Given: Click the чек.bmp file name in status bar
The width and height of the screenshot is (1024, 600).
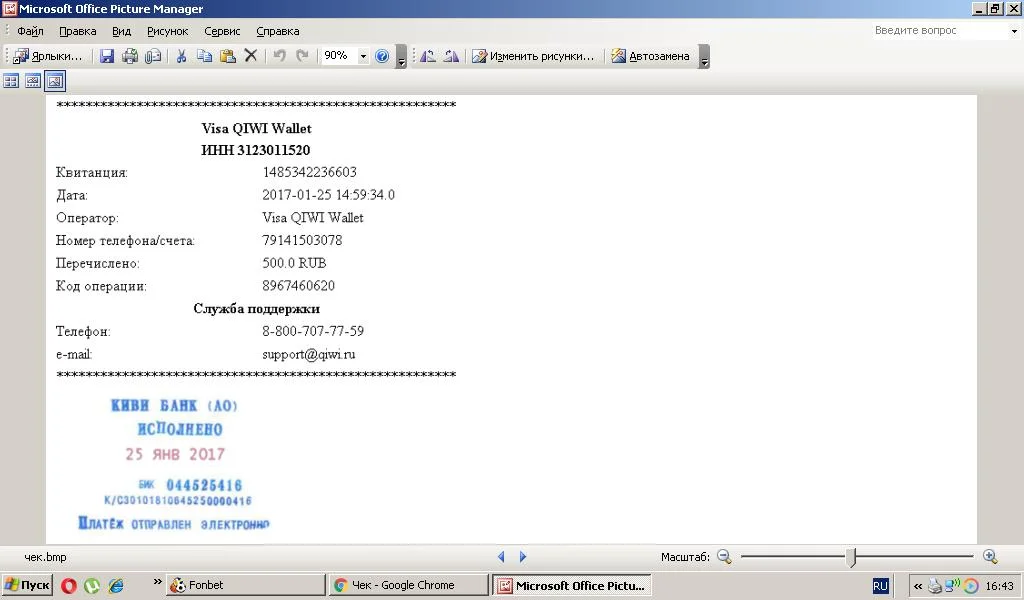Looking at the screenshot, I should pos(45,557).
